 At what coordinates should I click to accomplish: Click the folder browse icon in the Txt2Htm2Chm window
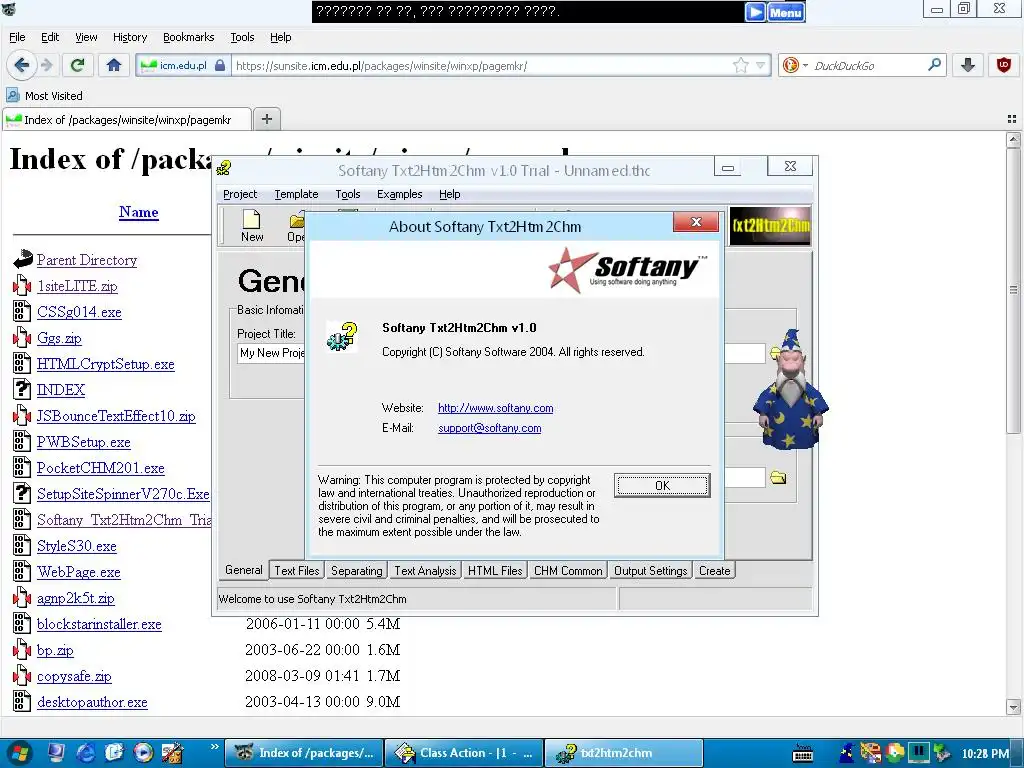(778, 478)
